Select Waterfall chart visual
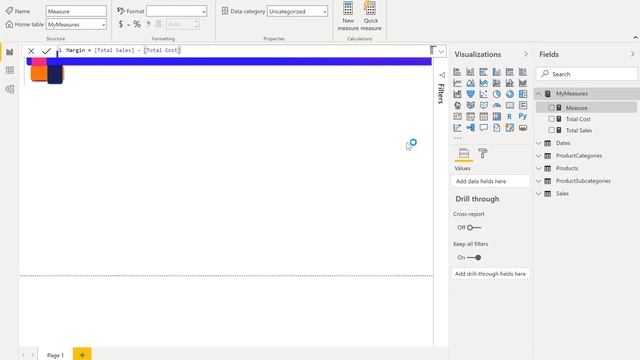The height and width of the screenshot is (360, 640). pos(457,94)
